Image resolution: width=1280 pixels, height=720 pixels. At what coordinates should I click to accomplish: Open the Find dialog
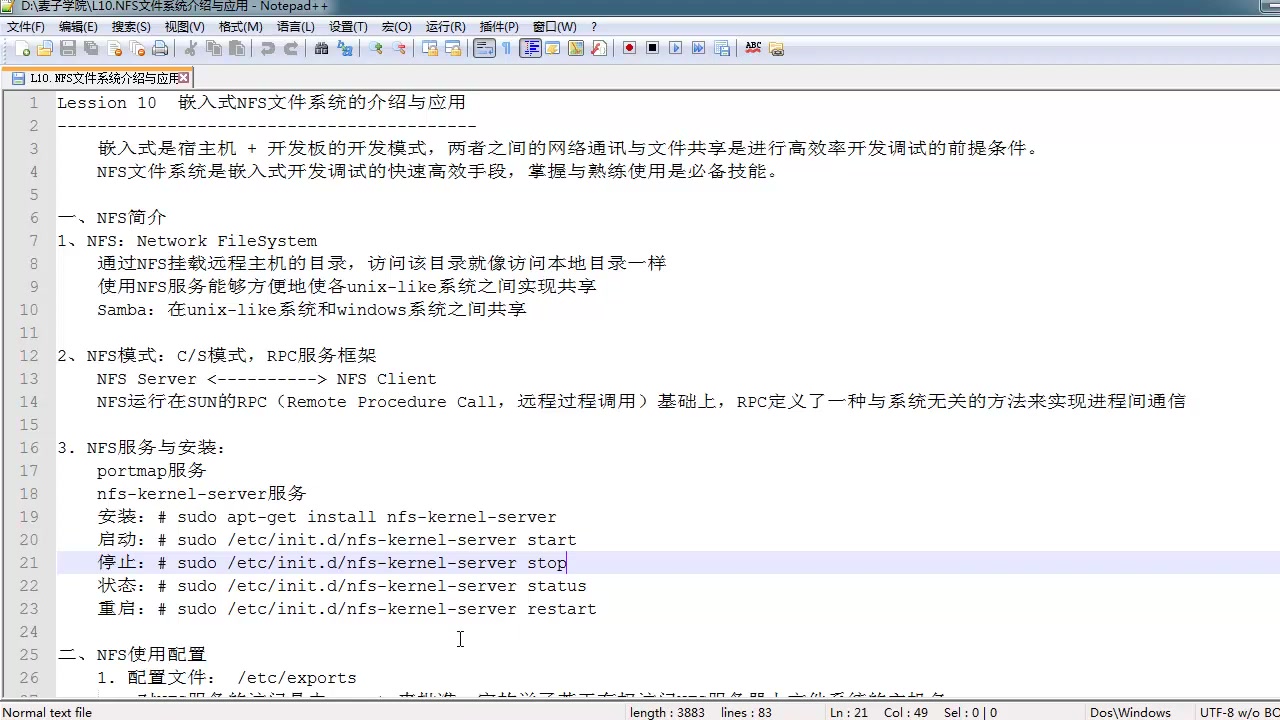point(320,48)
